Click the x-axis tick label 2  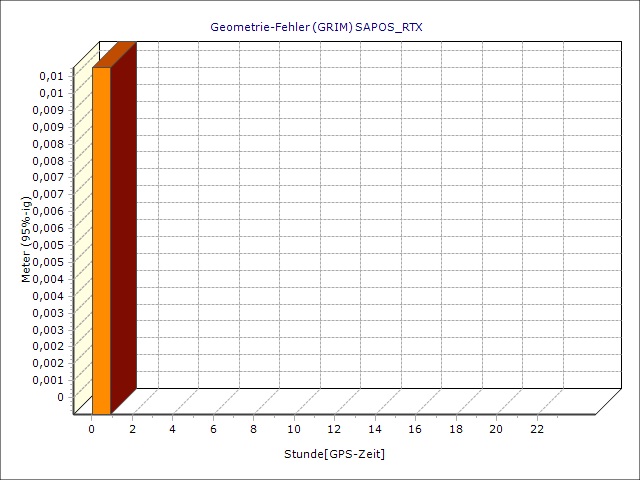pyautogui.click(x=132, y=429)
